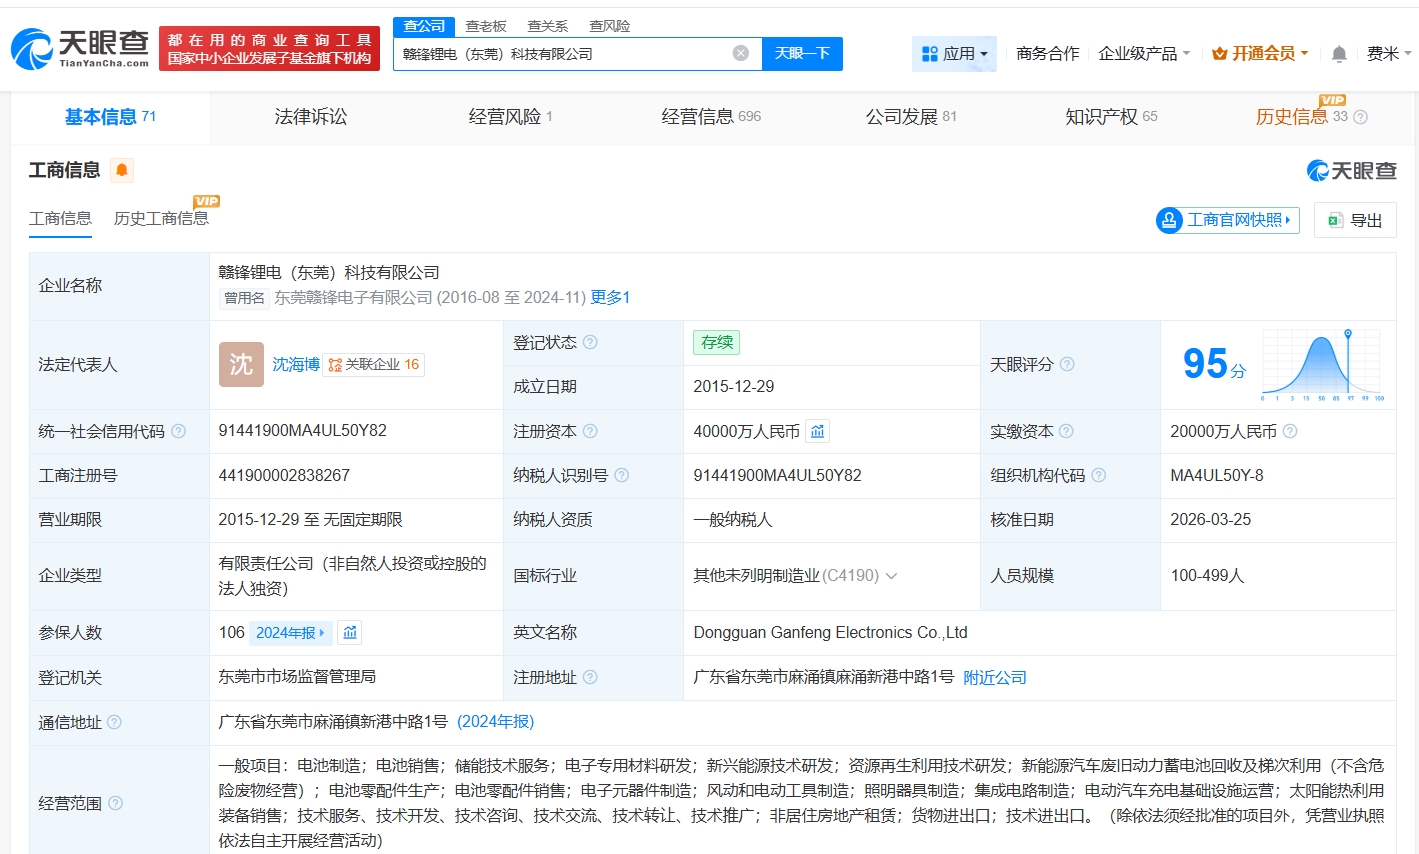Click the 天眼一下 search button
This screenshot has height=854, width=1419.
[802, 53]
